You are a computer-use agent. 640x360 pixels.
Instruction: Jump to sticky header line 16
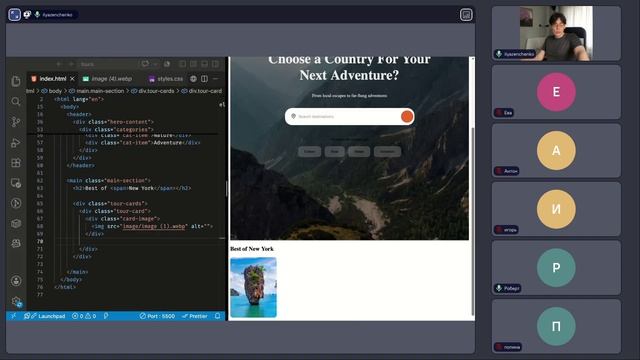[x=79, y=114]
